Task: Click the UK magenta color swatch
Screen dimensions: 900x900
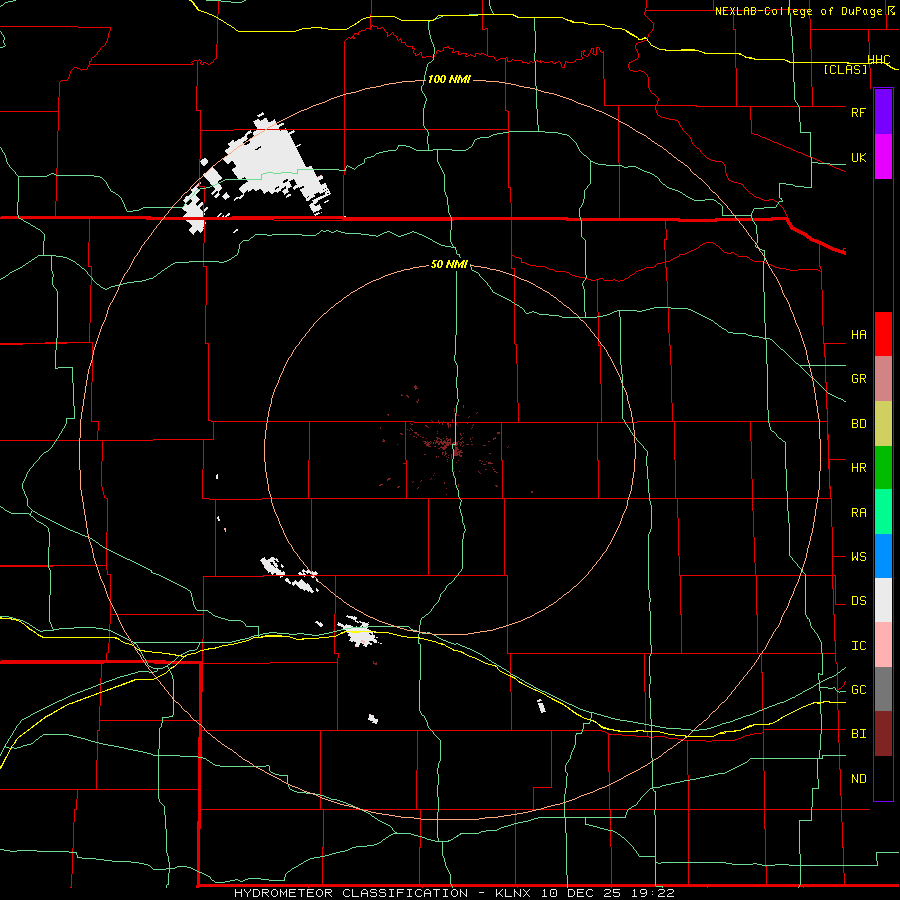Action: coord(883,157)
